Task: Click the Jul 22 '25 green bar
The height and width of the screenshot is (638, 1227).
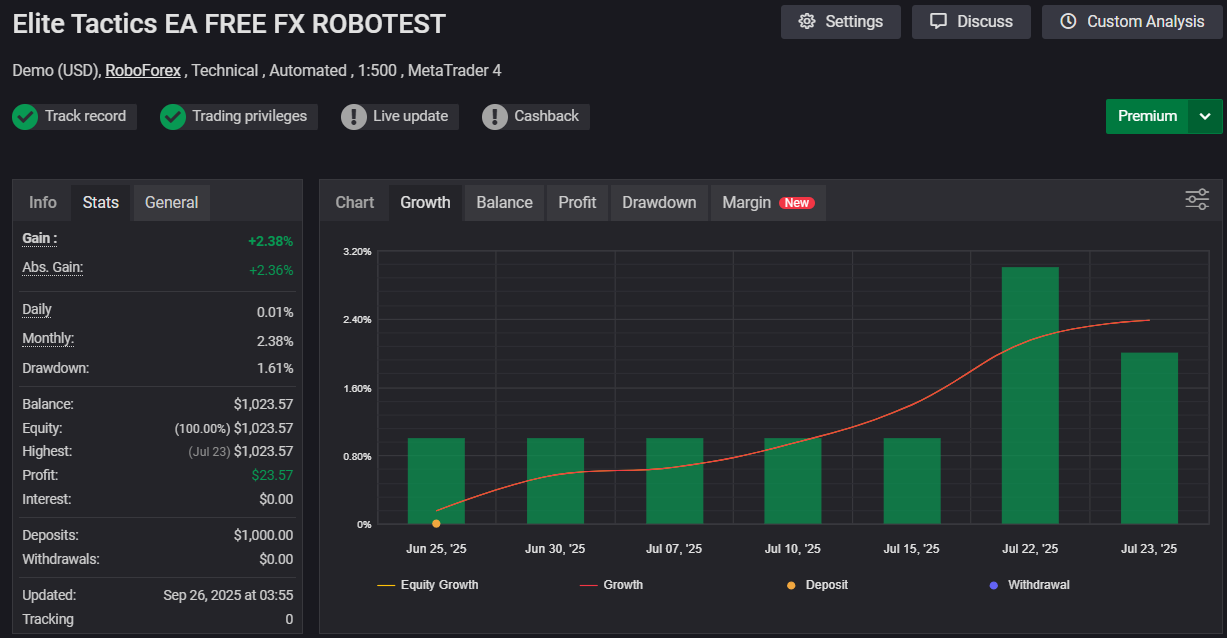Action: coord(1030,395)
